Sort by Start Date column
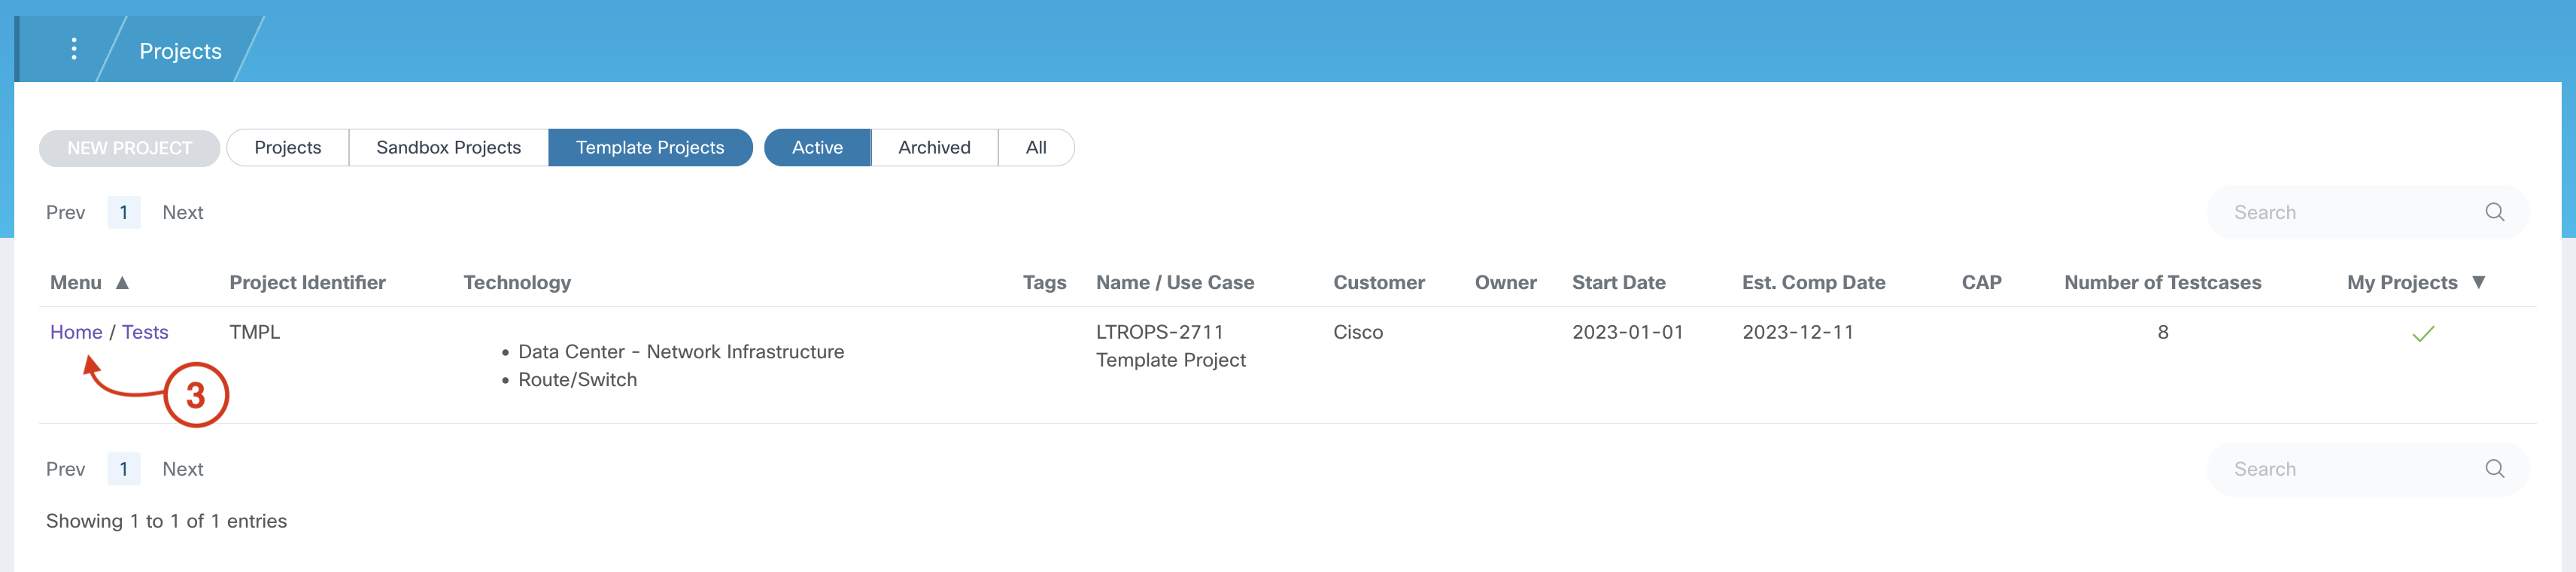 tap(1619, 283)
